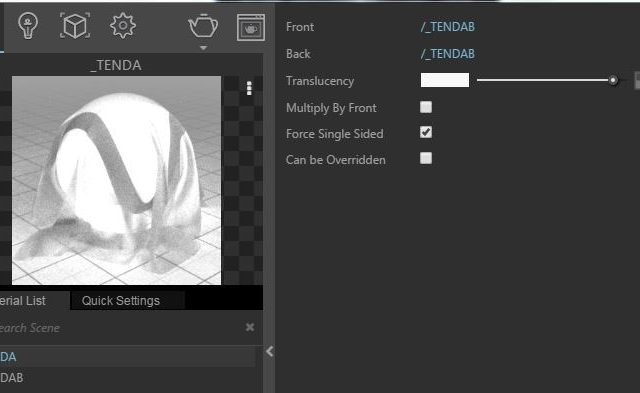Select the _TENDA material in the list
This screenshot has width=640, height=393.
pos(128,357)
